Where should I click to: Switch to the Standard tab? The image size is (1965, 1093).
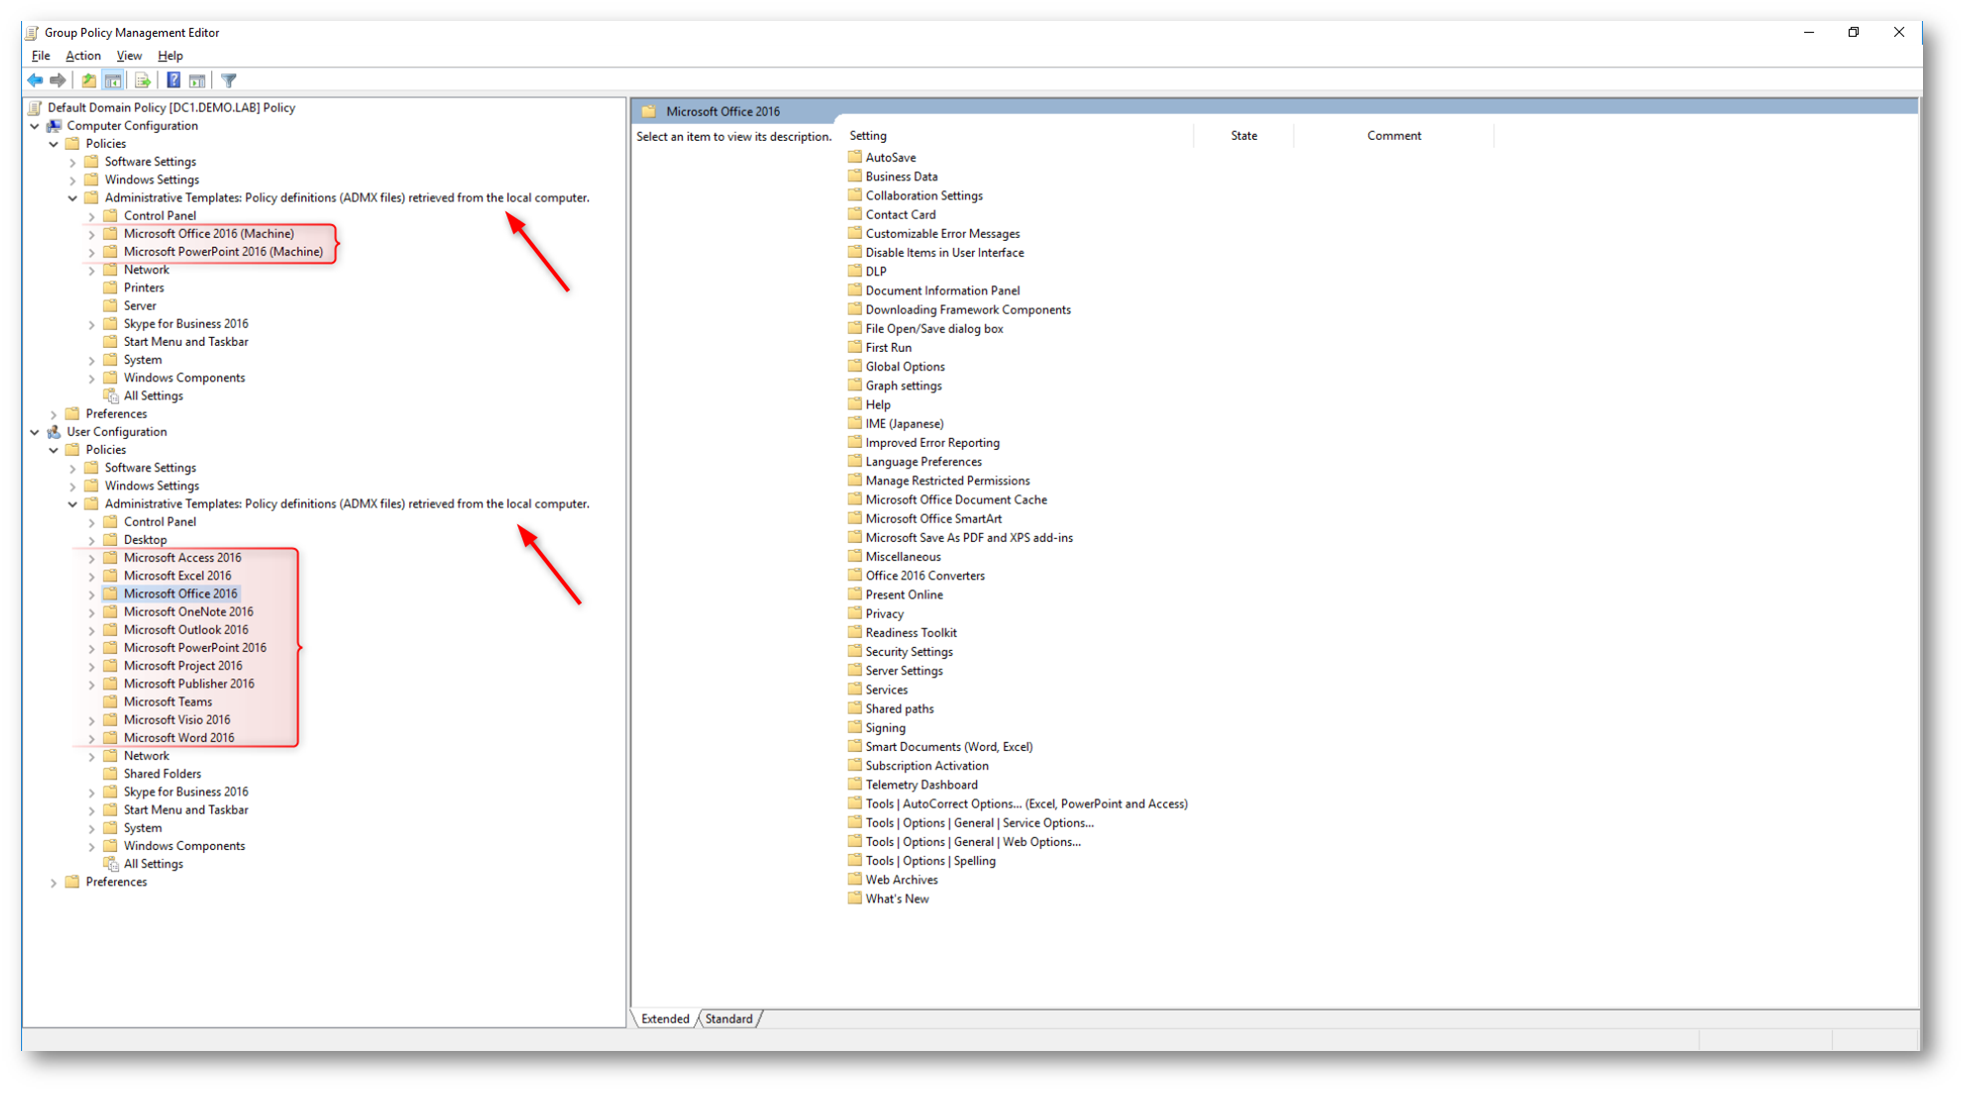(728, 1019)
